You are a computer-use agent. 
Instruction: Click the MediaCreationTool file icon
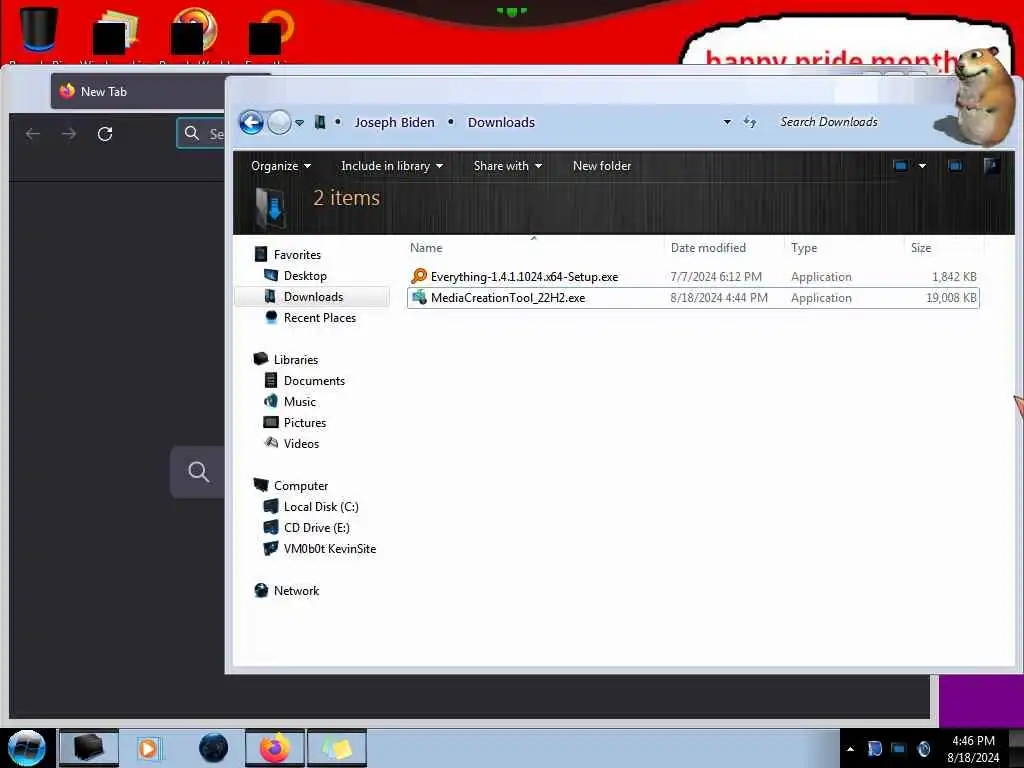tap(419, 297)
